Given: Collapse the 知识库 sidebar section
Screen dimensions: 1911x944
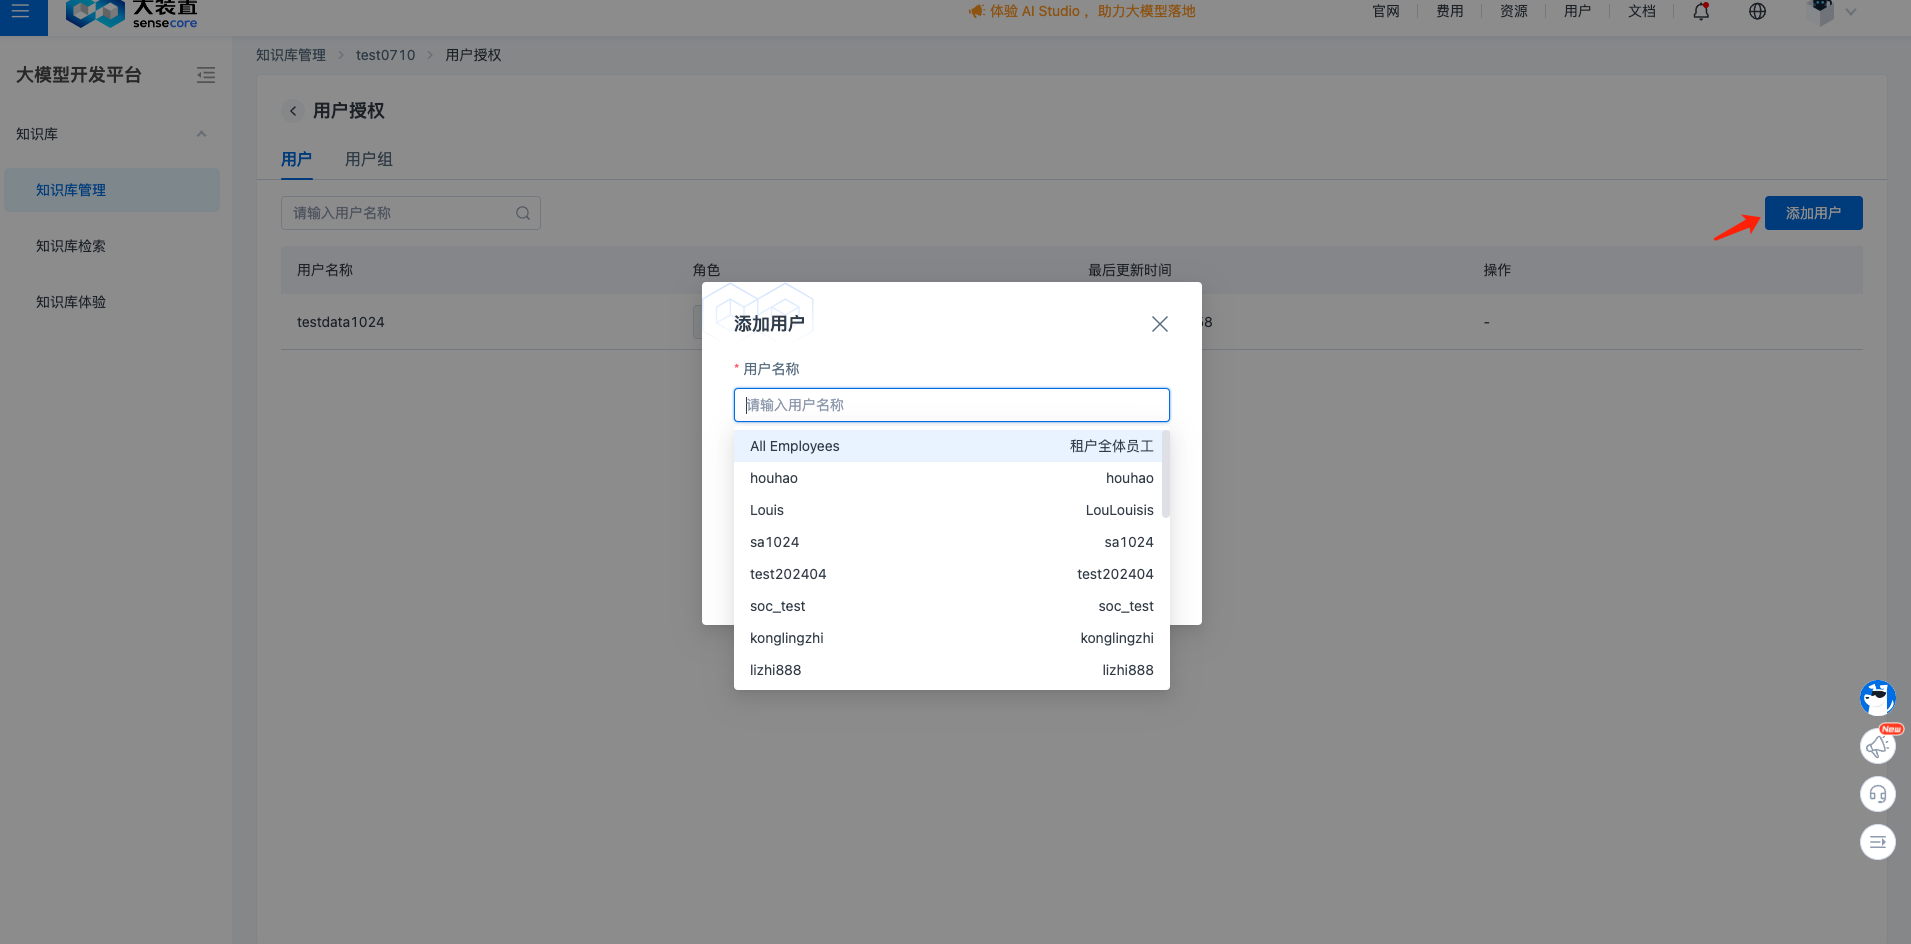Looking at the screenshot, I should coord(201,134).
